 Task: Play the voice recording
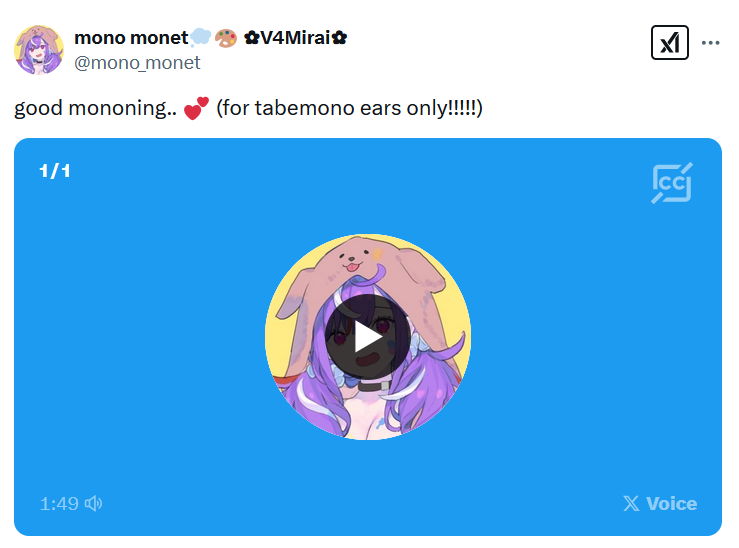tap(368, 336)
